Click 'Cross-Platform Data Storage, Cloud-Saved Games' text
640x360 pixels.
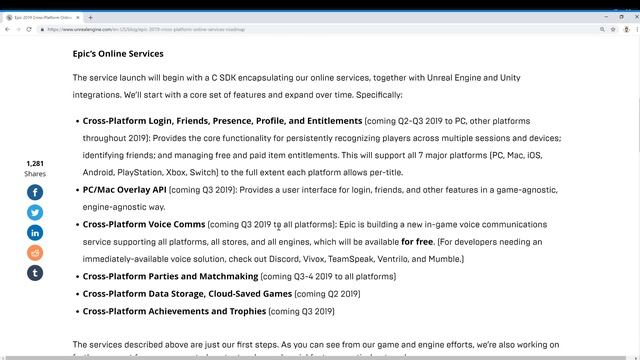tap(187, 294)
